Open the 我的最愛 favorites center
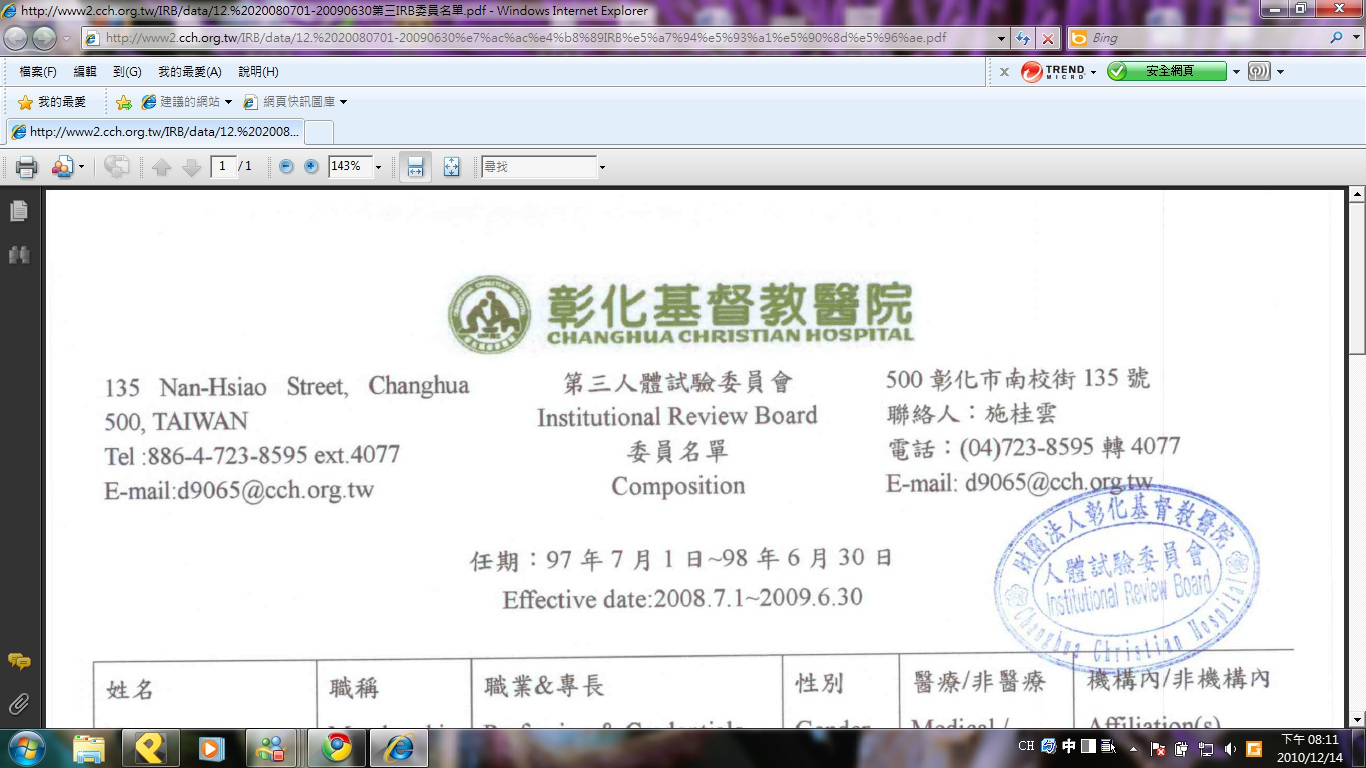Viewport: 1366px width, 768px height. (x=52, y=102)
